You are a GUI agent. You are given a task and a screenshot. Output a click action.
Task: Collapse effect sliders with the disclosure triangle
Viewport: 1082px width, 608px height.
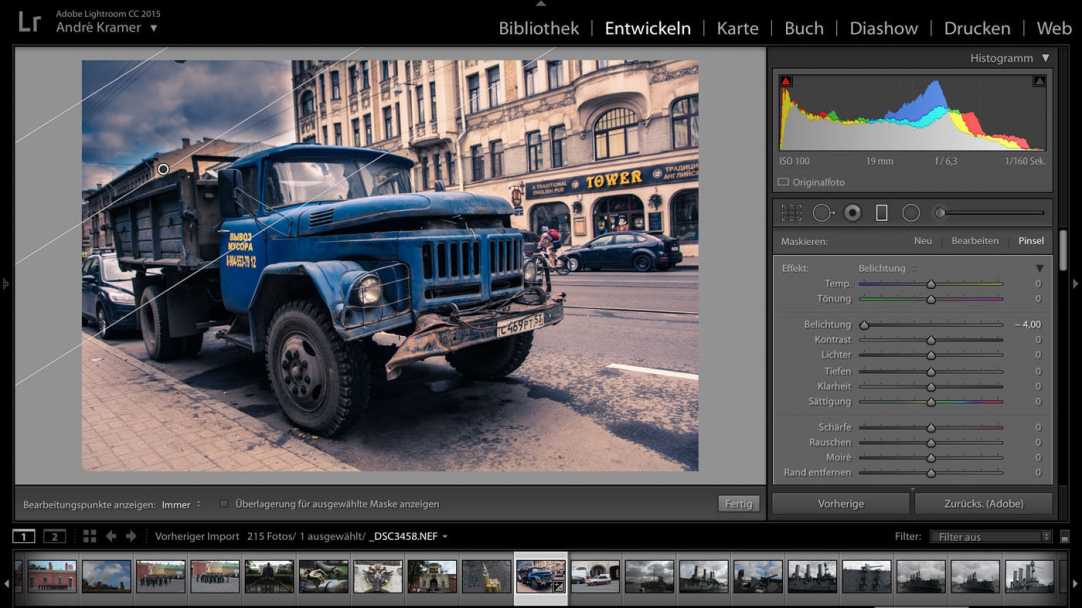pos(1040,268)
